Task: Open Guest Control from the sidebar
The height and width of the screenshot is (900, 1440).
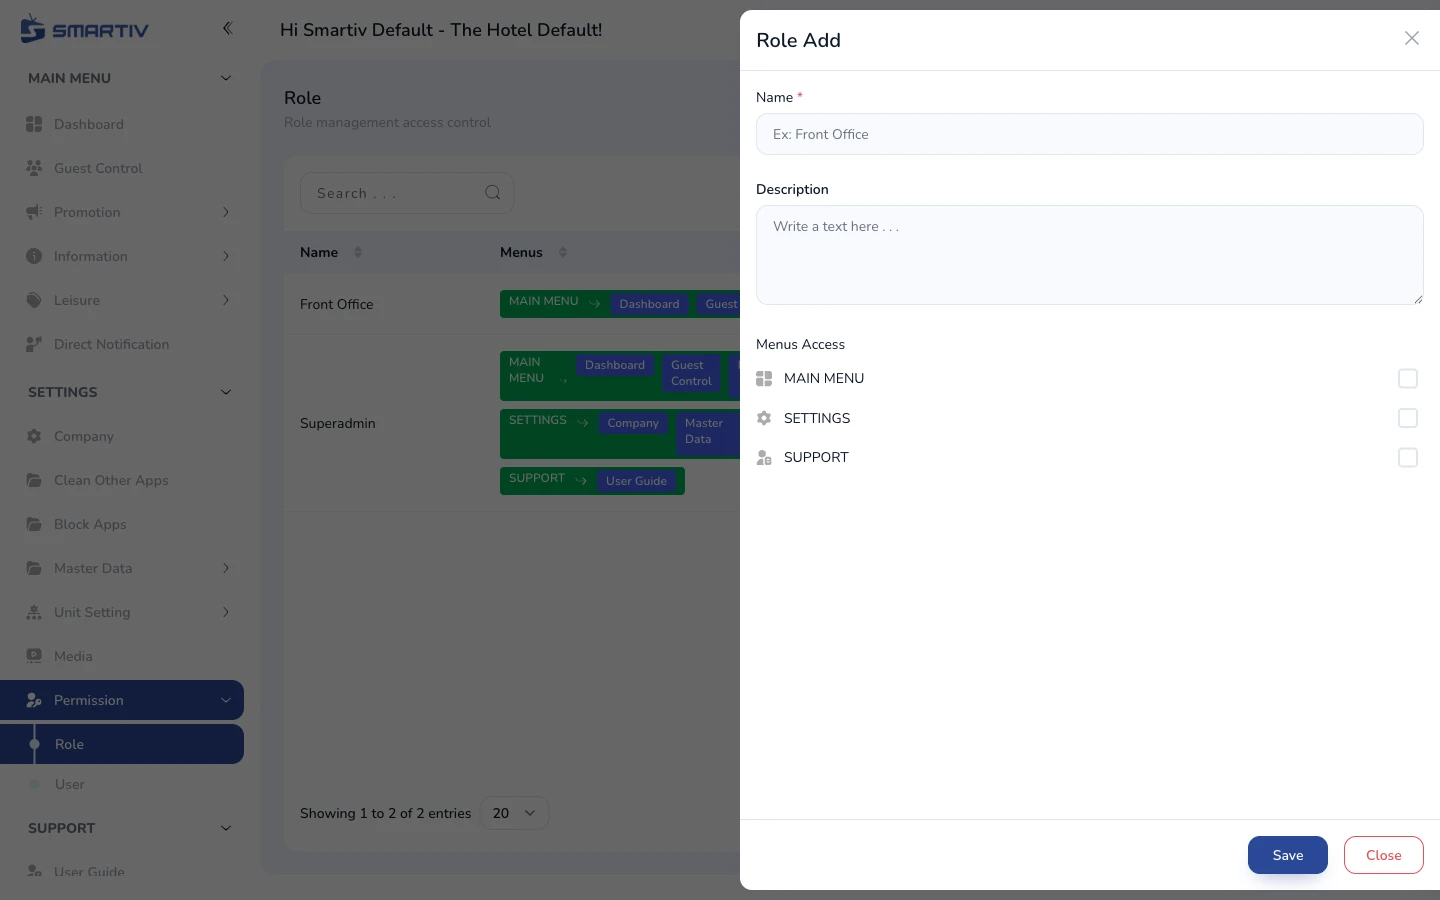Action: (x=122, y=168)
